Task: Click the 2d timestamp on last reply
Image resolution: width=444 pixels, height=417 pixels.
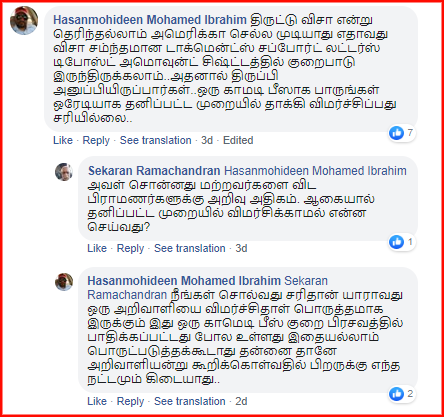Action: [241, 401]
